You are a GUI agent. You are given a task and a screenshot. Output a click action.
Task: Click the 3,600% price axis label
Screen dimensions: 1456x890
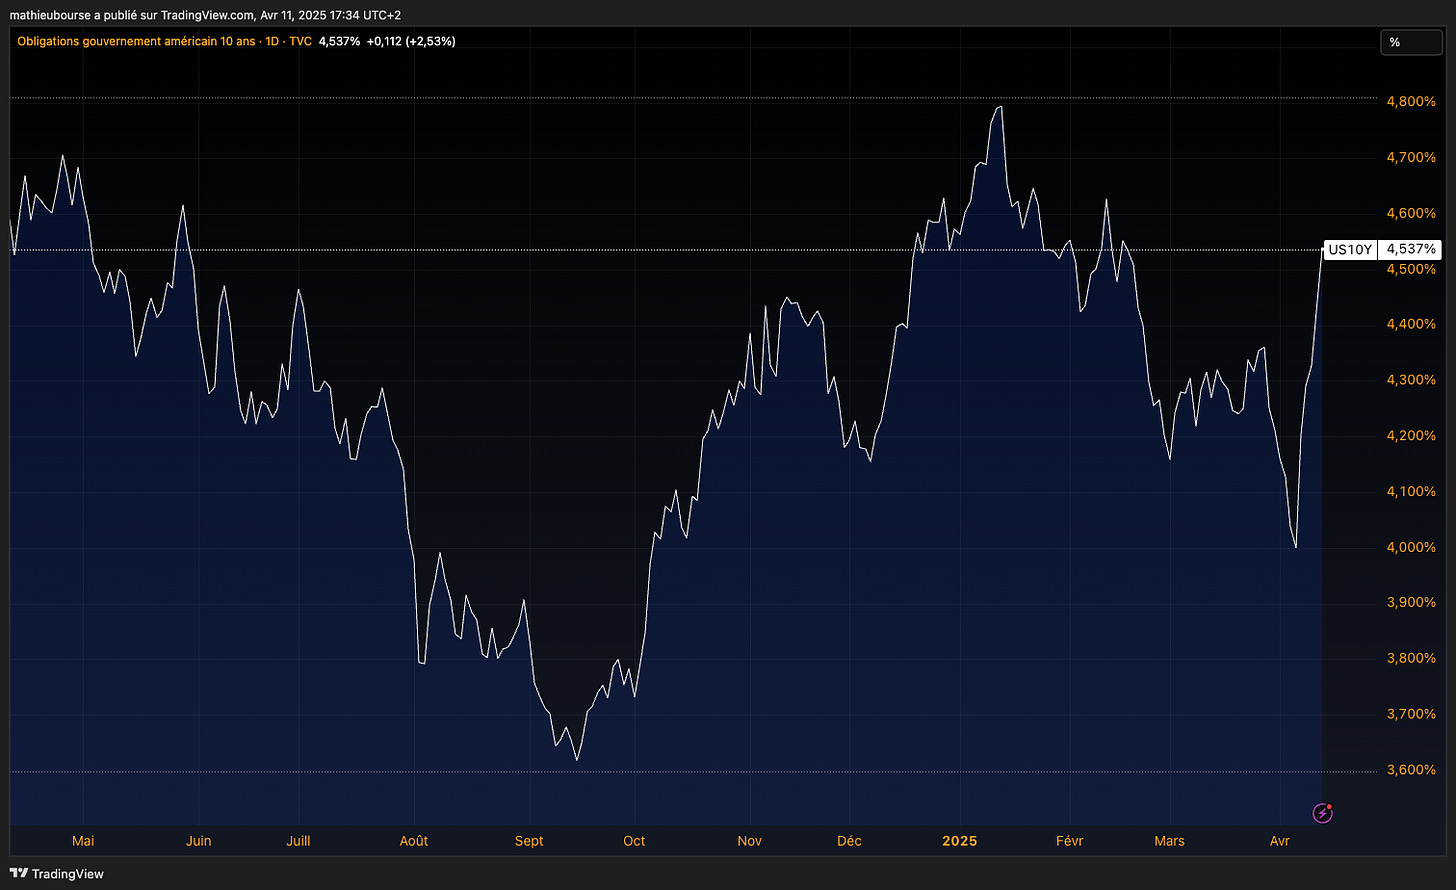[x=1410, y=770]
